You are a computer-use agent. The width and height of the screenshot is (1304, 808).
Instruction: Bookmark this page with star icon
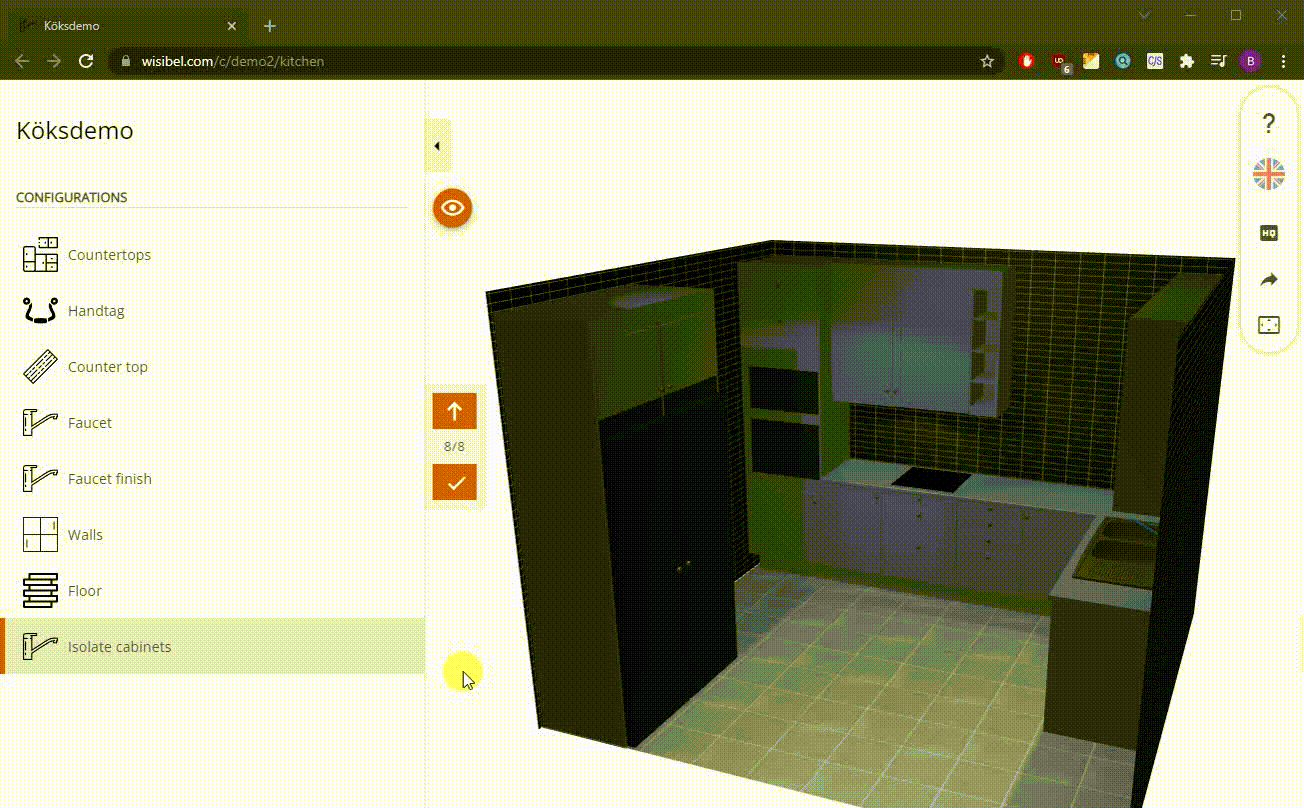click(x=987, y=61)
